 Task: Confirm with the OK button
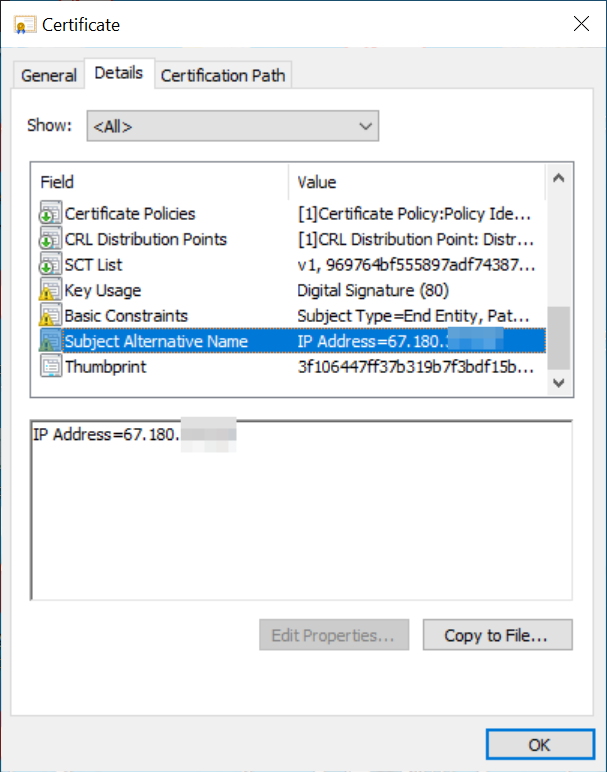[539, 744]
